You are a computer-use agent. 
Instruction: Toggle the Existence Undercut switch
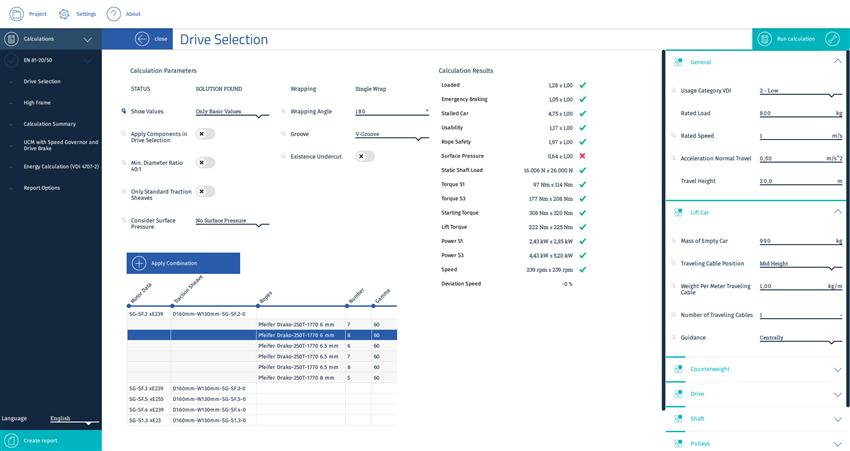[365, 156]
